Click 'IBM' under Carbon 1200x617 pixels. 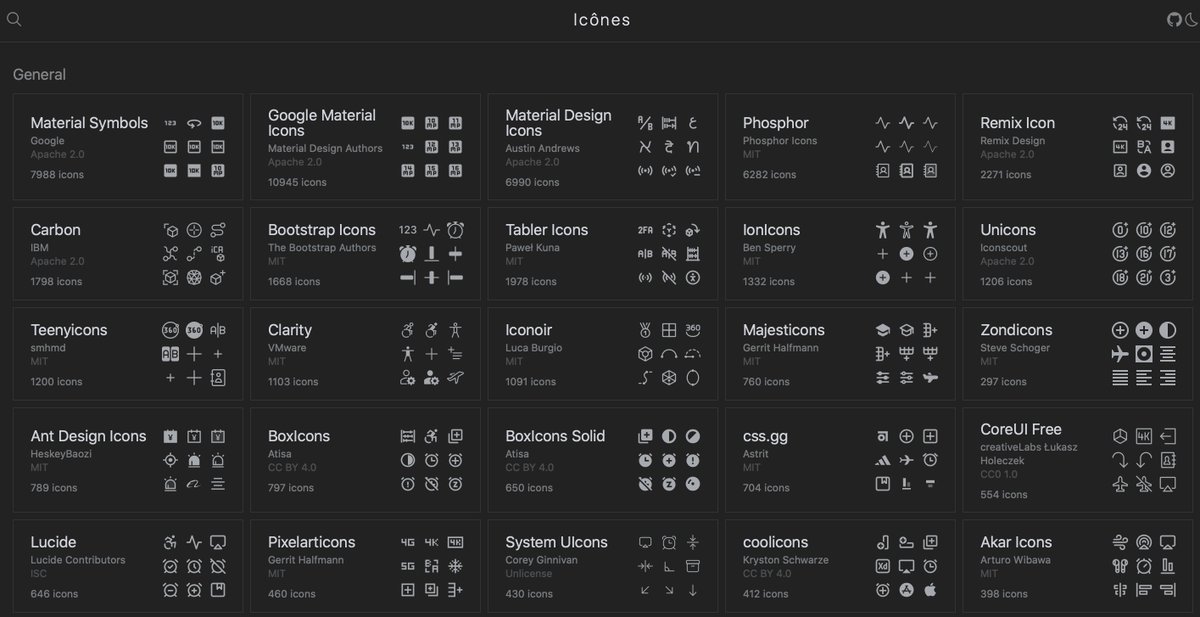tap(39, 247)
